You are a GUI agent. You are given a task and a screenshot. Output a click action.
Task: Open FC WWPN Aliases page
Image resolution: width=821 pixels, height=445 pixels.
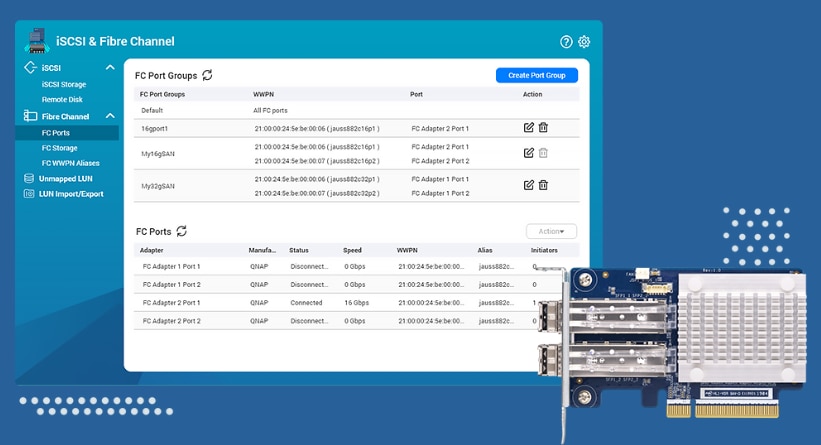(x=71, y=163)
